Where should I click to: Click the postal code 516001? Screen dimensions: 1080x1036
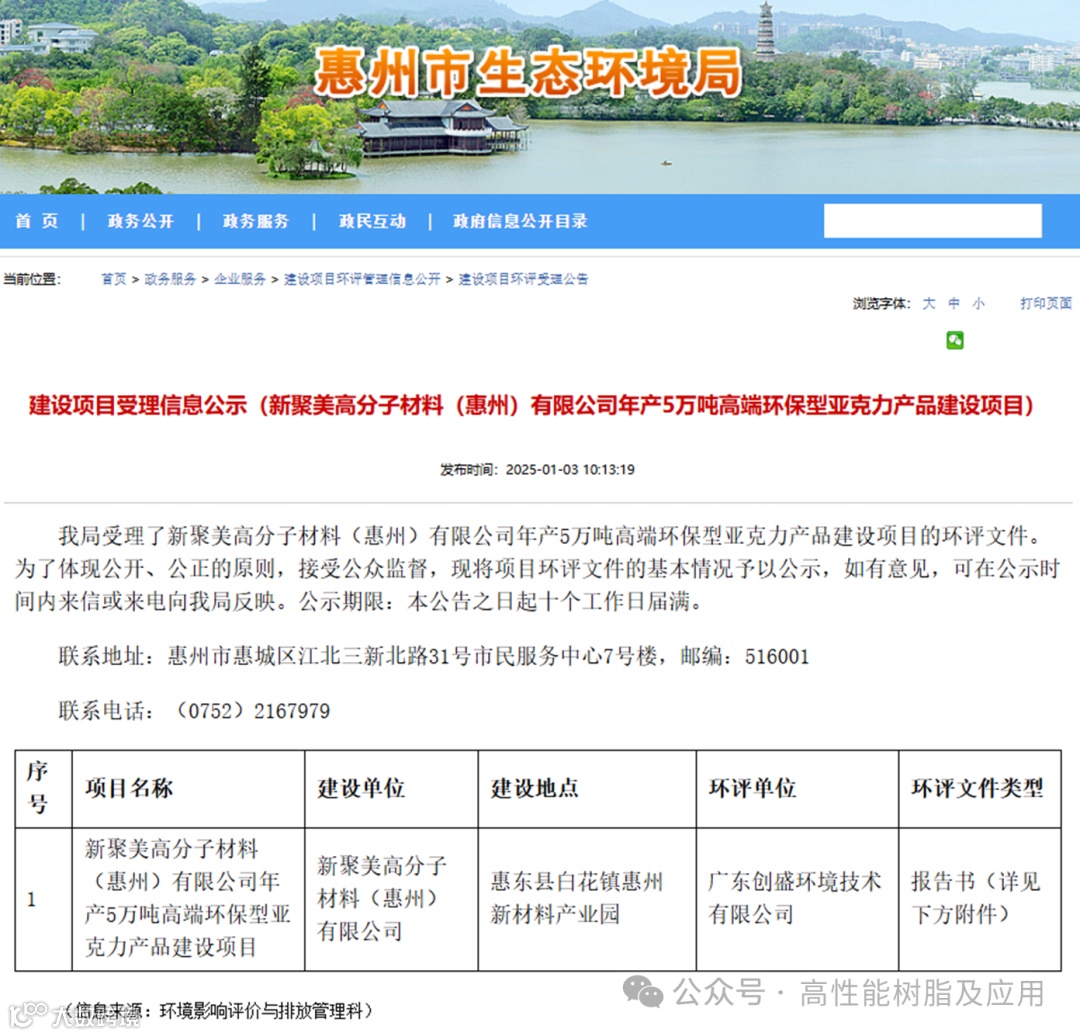tap(777, 656)
